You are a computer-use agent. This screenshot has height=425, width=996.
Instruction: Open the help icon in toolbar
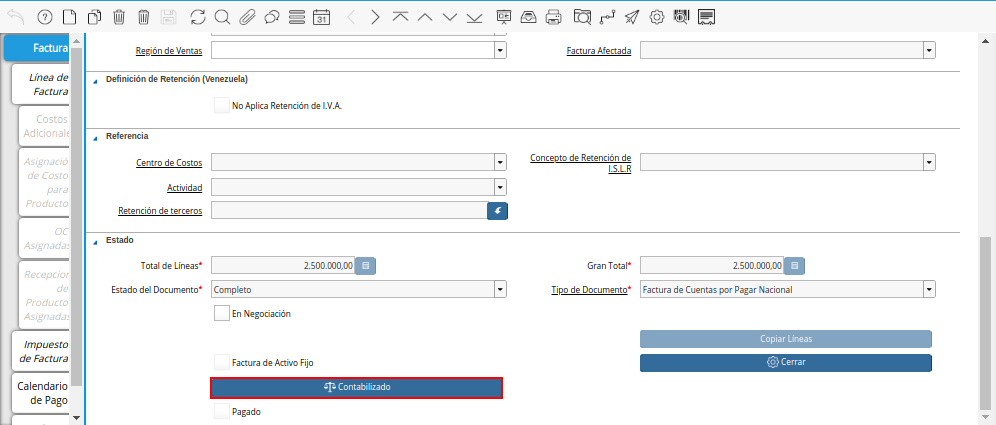44,17
